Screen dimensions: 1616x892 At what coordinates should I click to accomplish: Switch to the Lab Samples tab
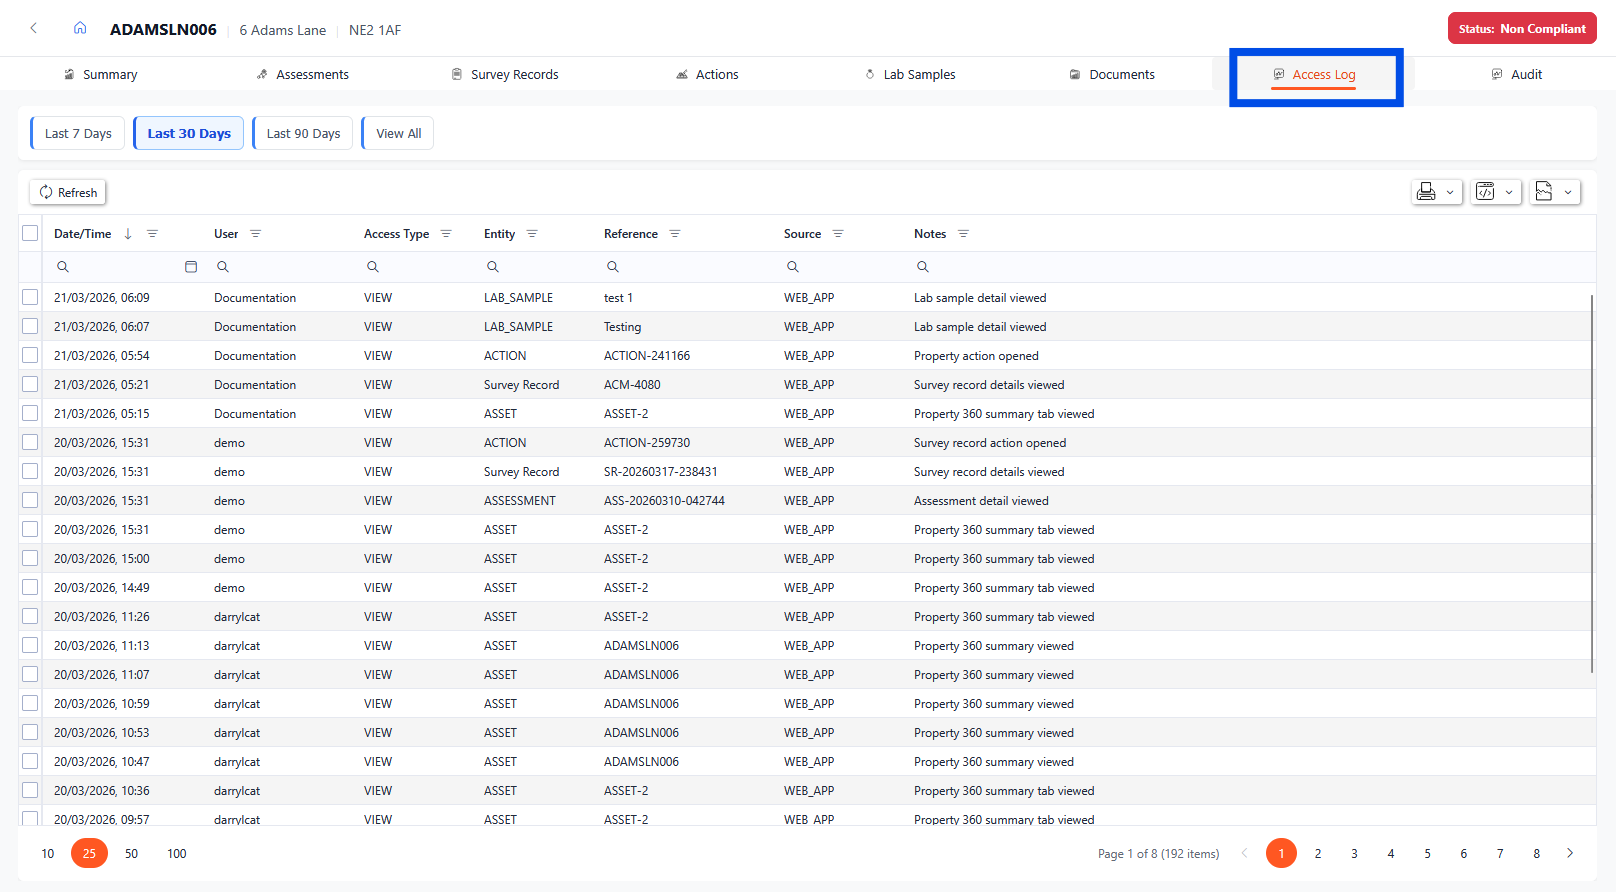pyautogui.click(x=910, y=74)
